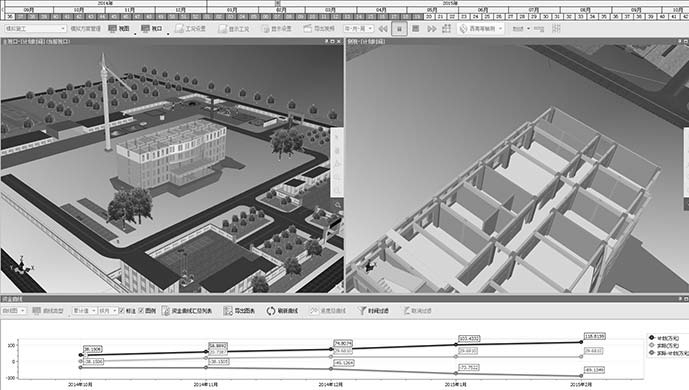Fast-forward the simulation timeline
This screenshot has height=390, width=689.
point(432,29)
